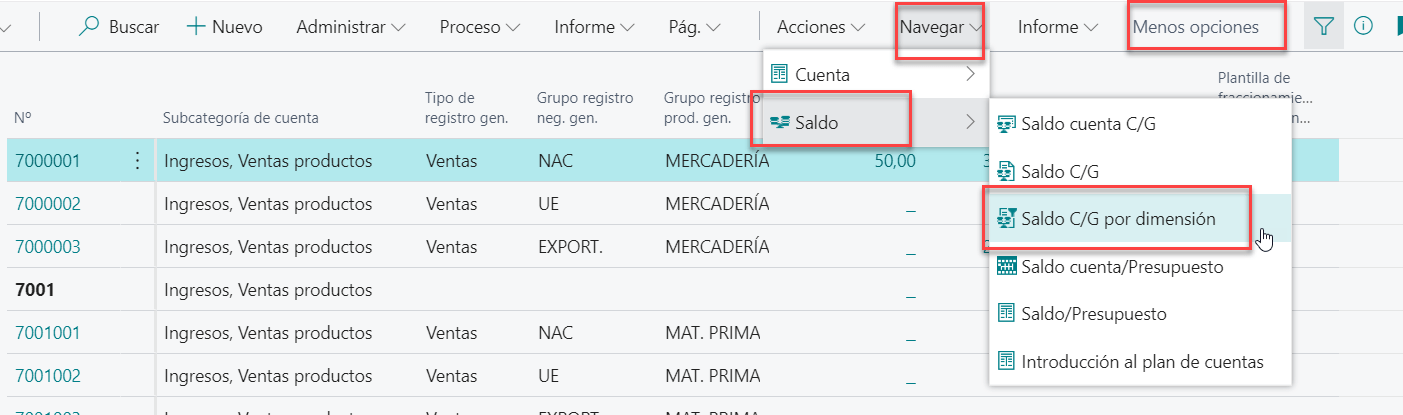Open Saldo C/G por dimensión
The width and height of the screenshot is (1403, 415).
tap(1117, 219)
